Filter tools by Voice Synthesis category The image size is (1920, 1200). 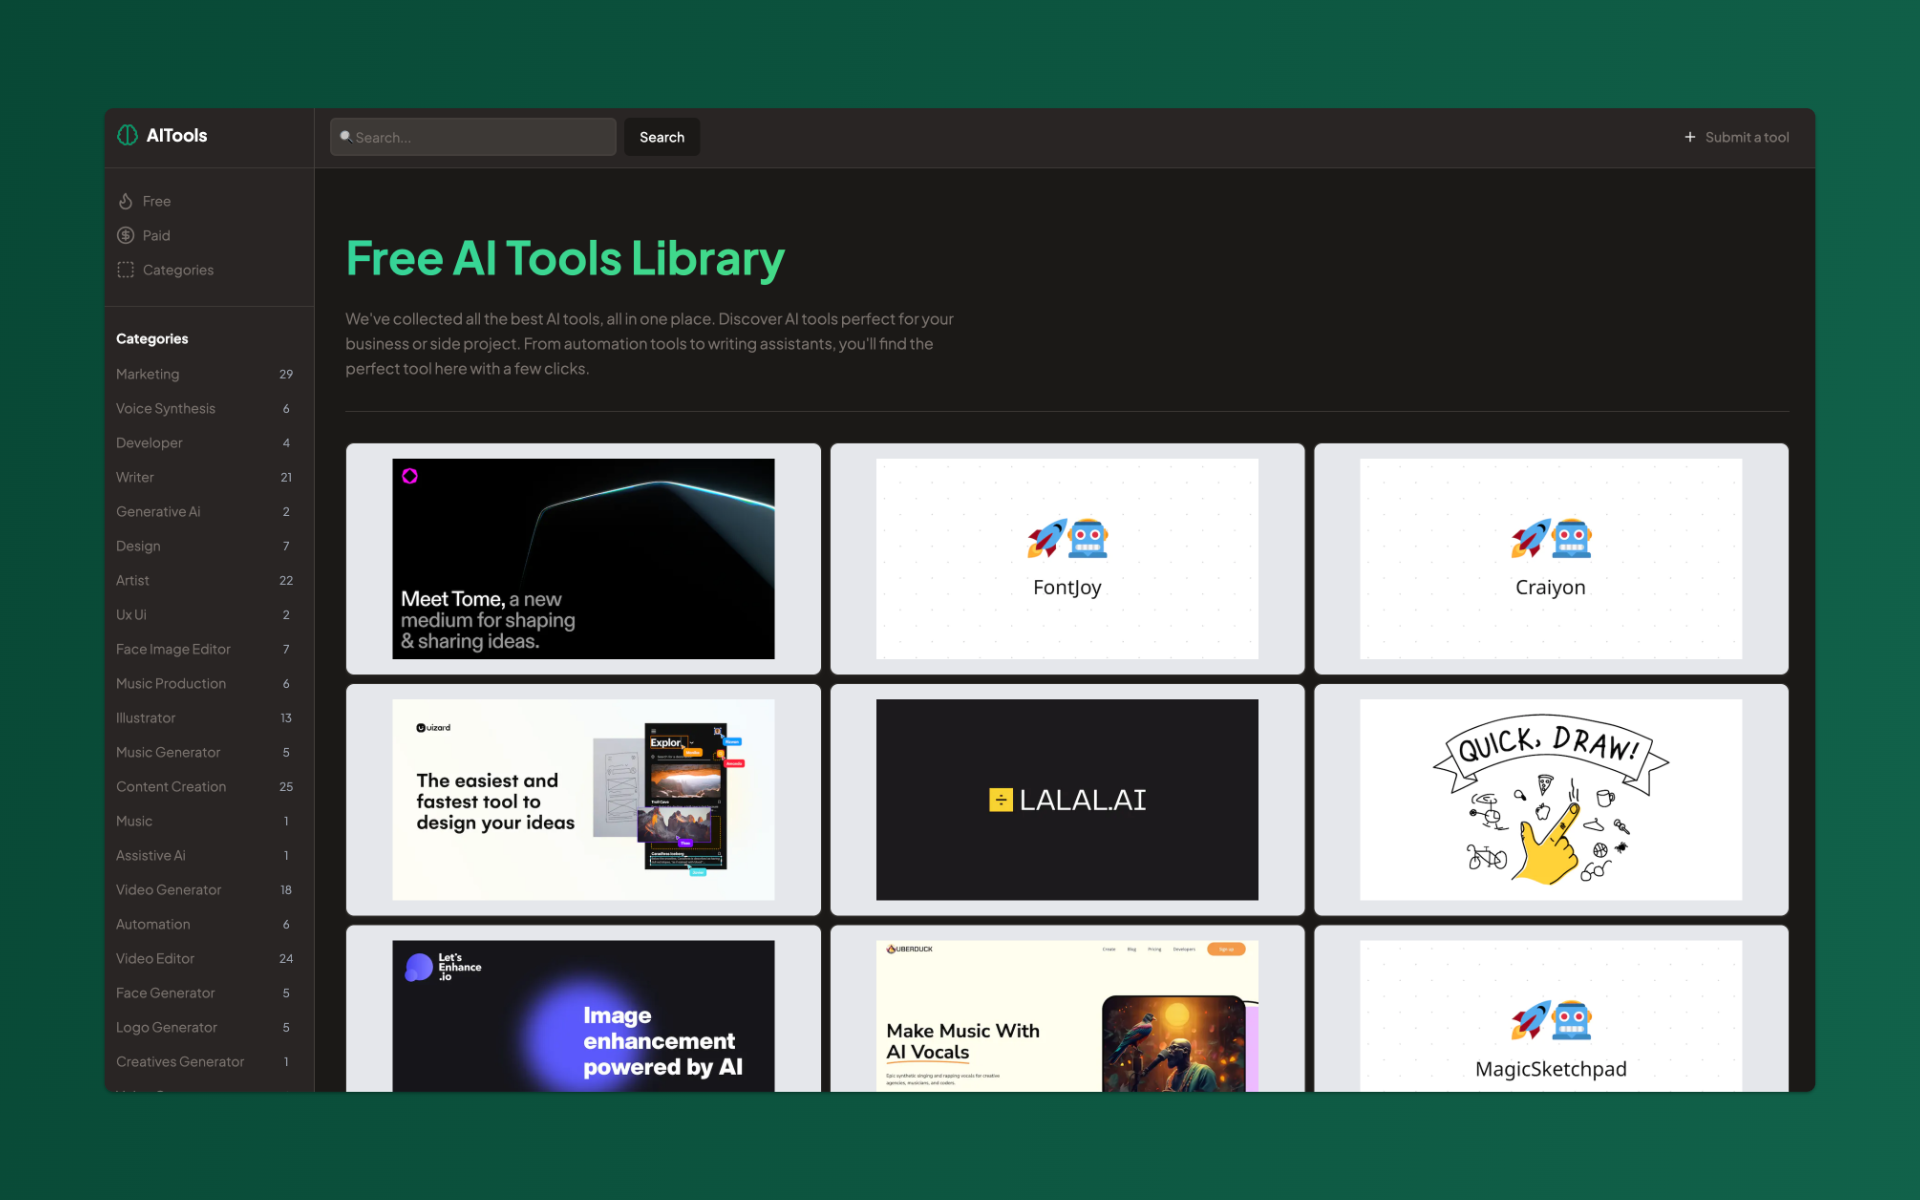coord(166,408)
